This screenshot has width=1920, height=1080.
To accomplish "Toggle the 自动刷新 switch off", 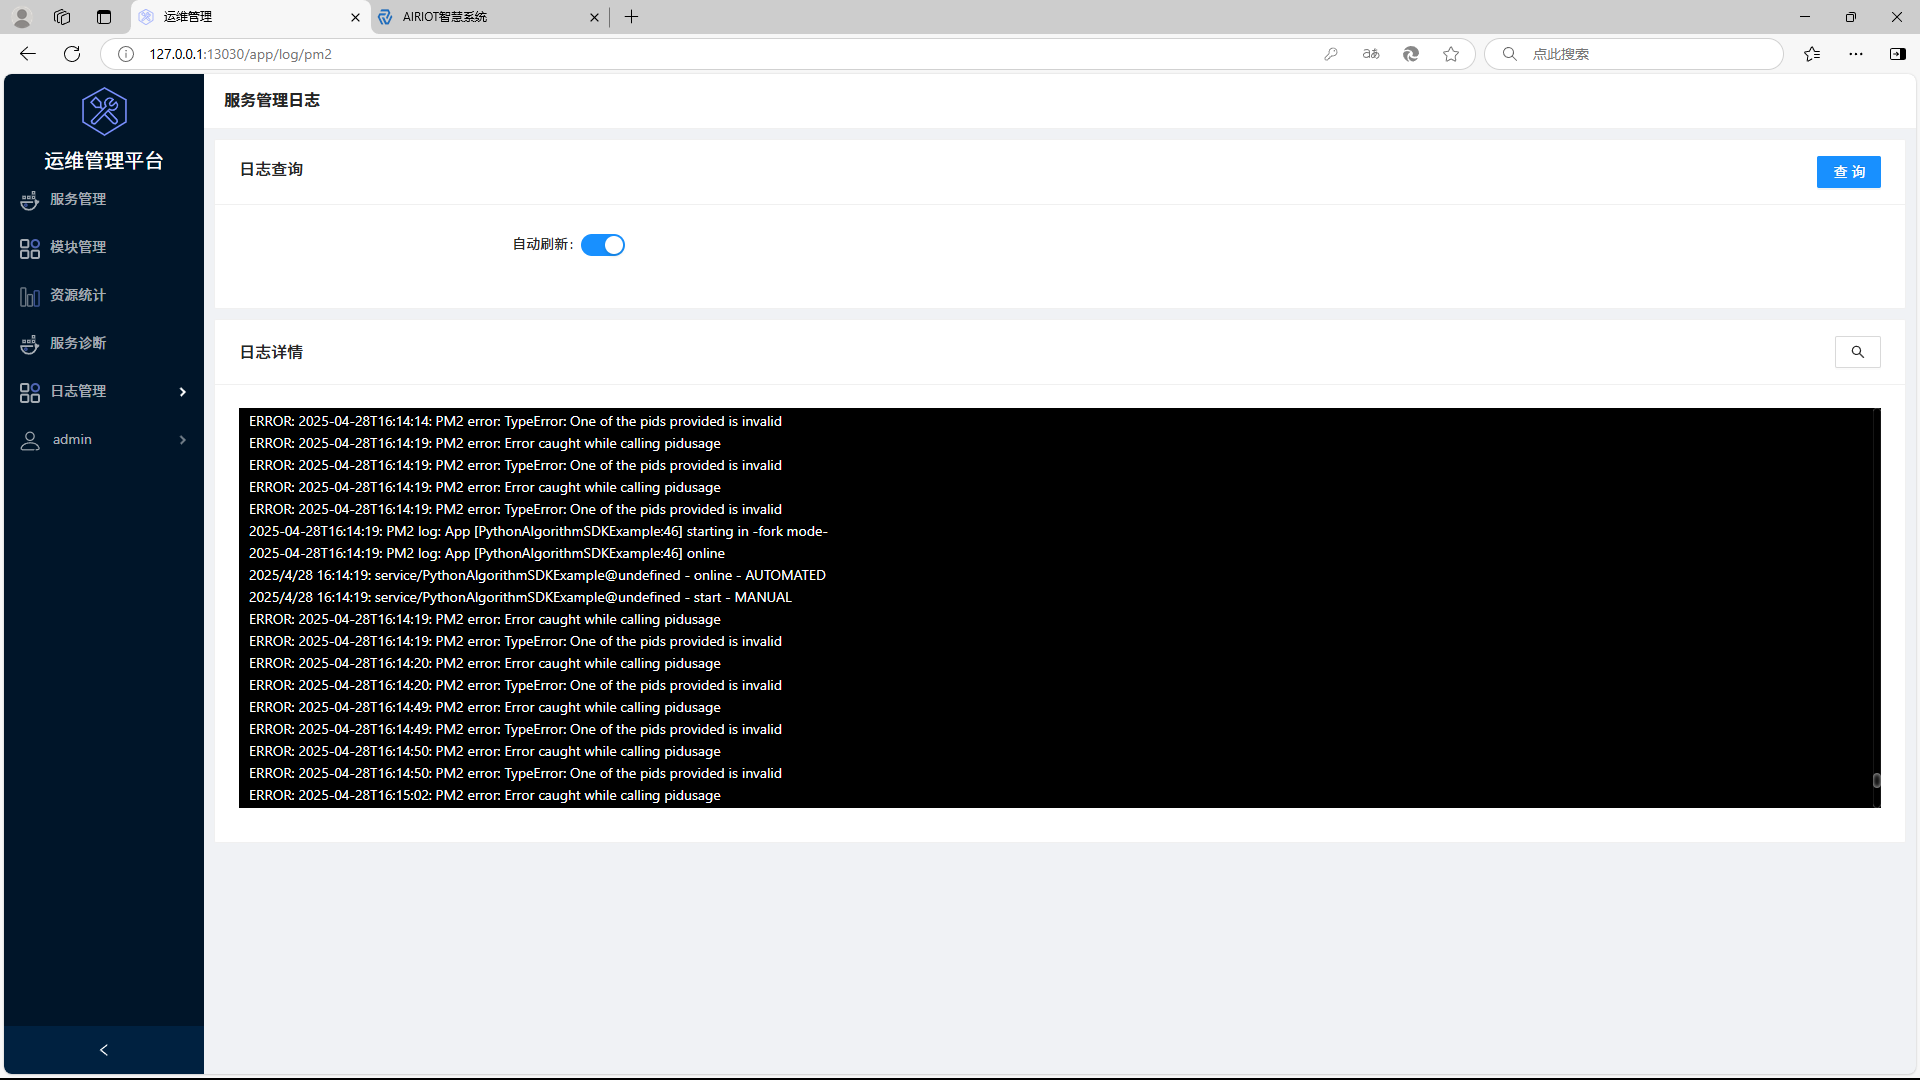I will (603, 245).
